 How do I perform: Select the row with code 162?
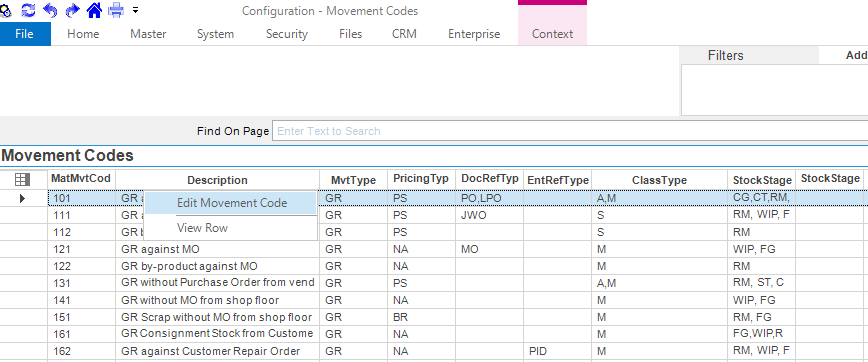click(x=433, y=351)
